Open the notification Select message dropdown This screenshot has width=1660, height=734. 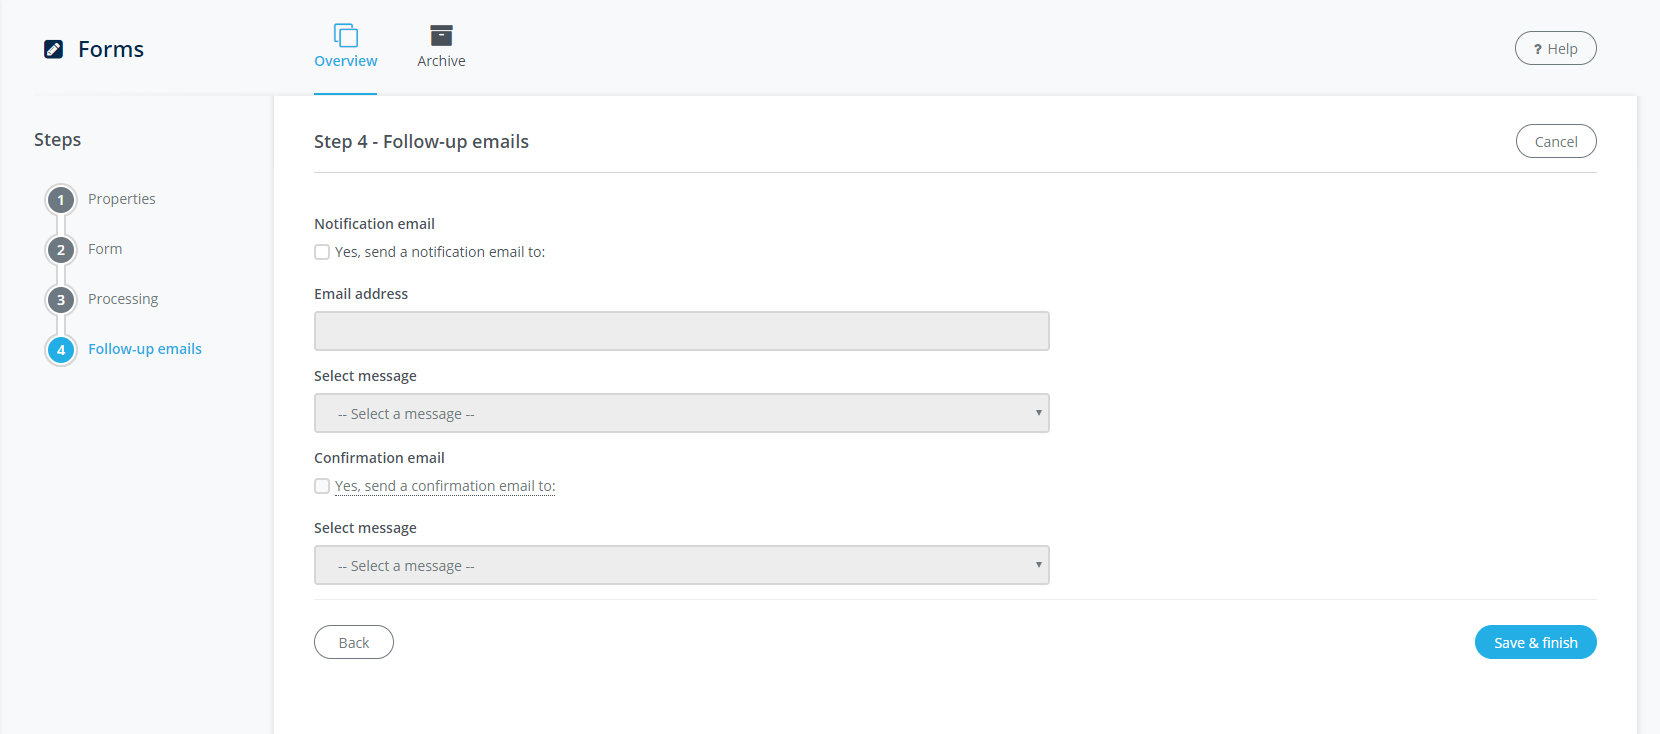coord(681,413)
